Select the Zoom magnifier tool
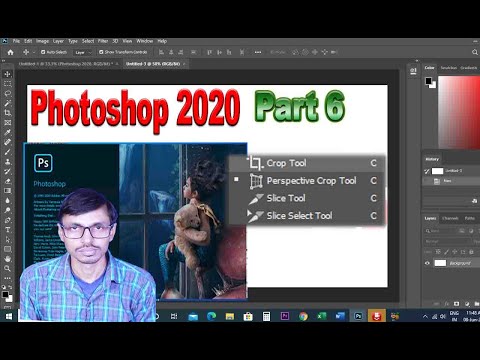Viewport: 480px width, 360px height. [x=7, y=268]
